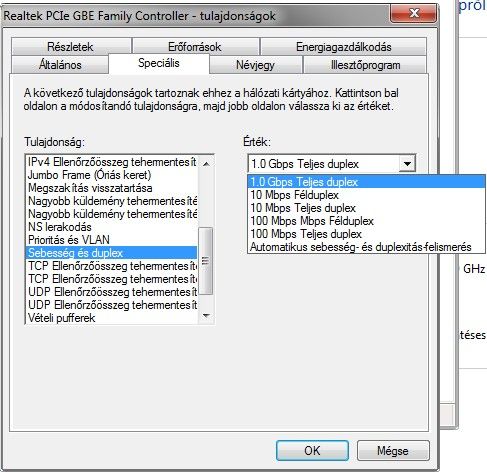Click the property list scroll up arrow
Screen dimensions: 487x472
[x=206, y=164]
